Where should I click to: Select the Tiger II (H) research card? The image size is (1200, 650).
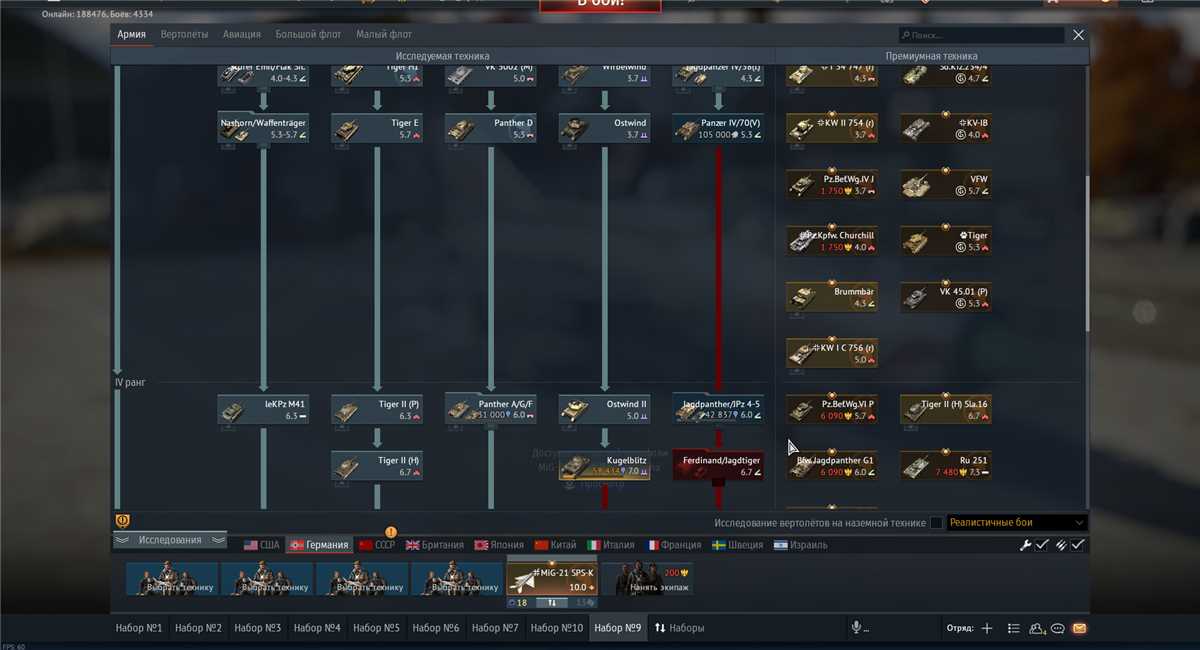point(377,465)
